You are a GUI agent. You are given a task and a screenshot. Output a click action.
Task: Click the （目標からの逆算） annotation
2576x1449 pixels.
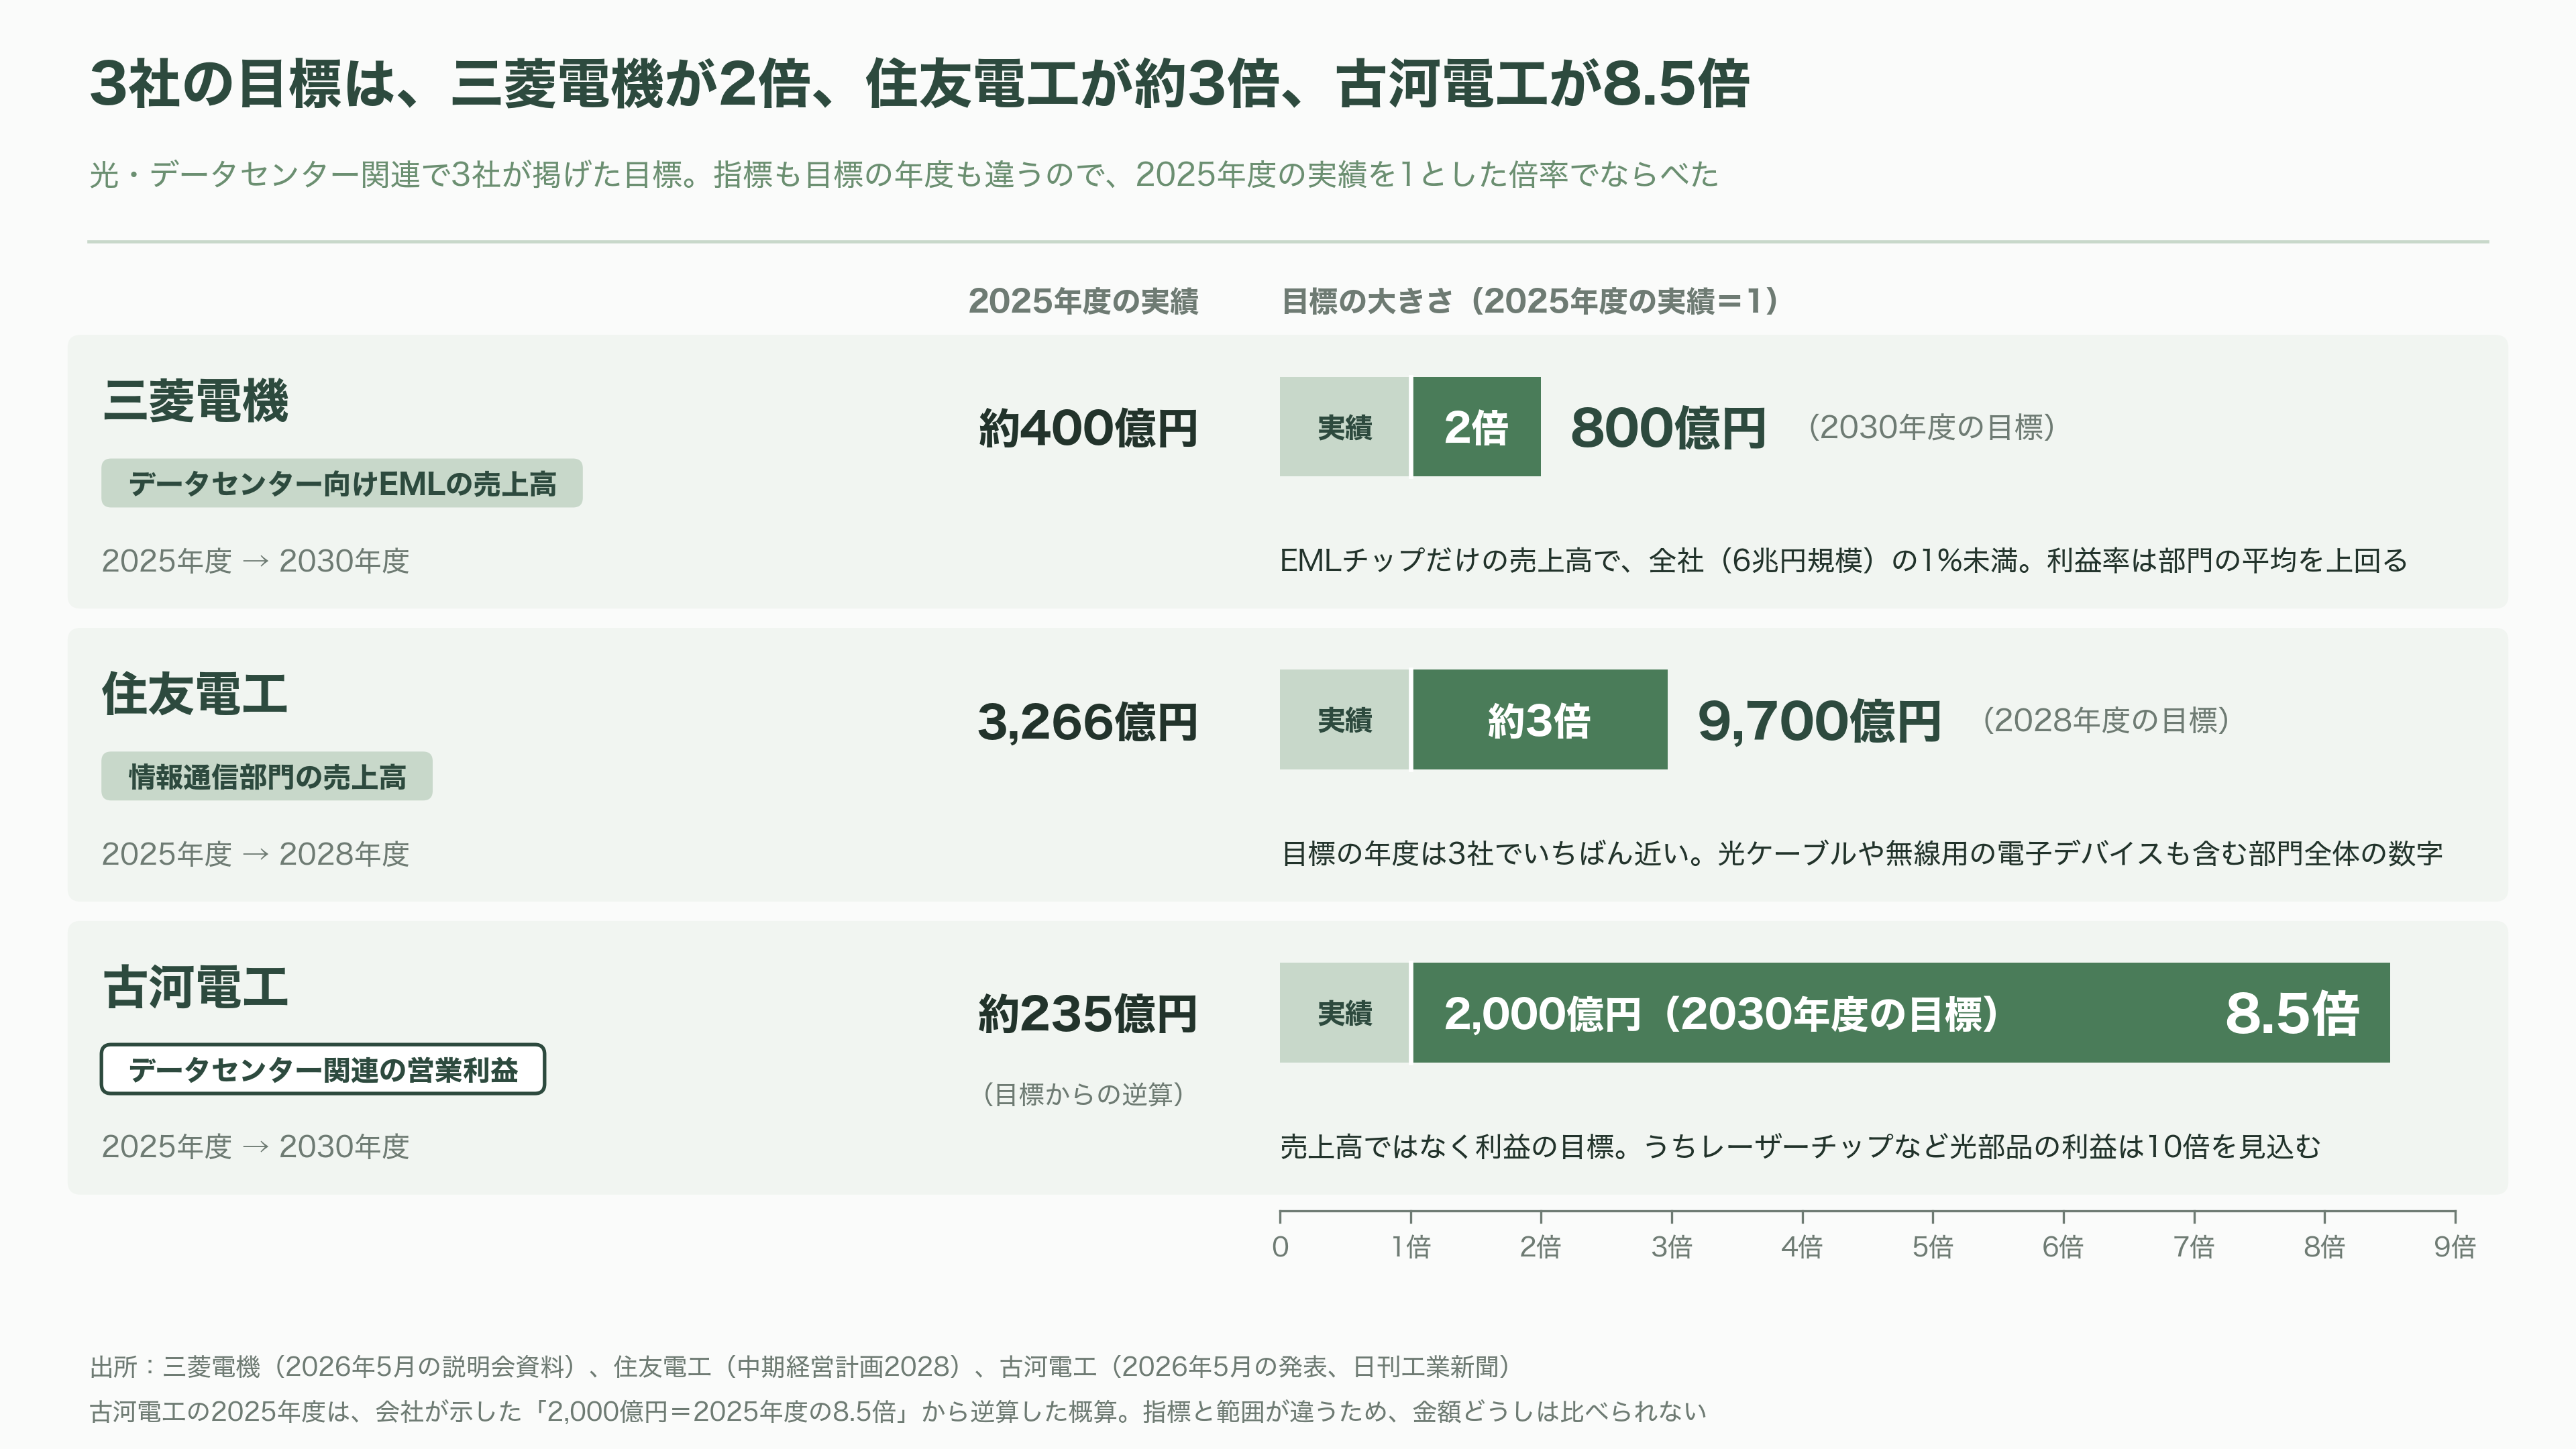click(1084, 1094)
